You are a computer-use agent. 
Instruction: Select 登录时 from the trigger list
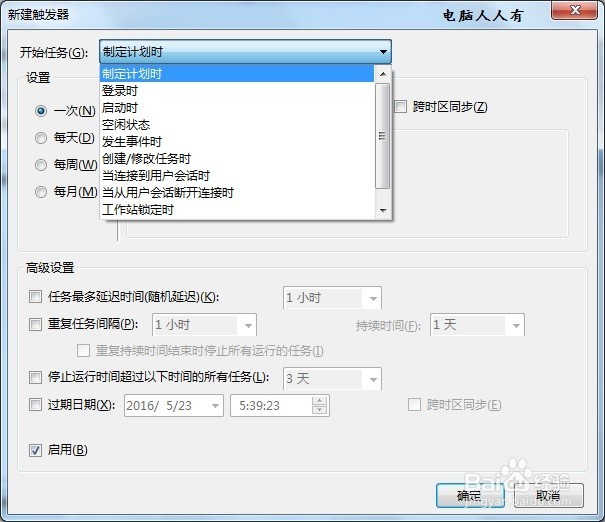(x=237, y=91)
